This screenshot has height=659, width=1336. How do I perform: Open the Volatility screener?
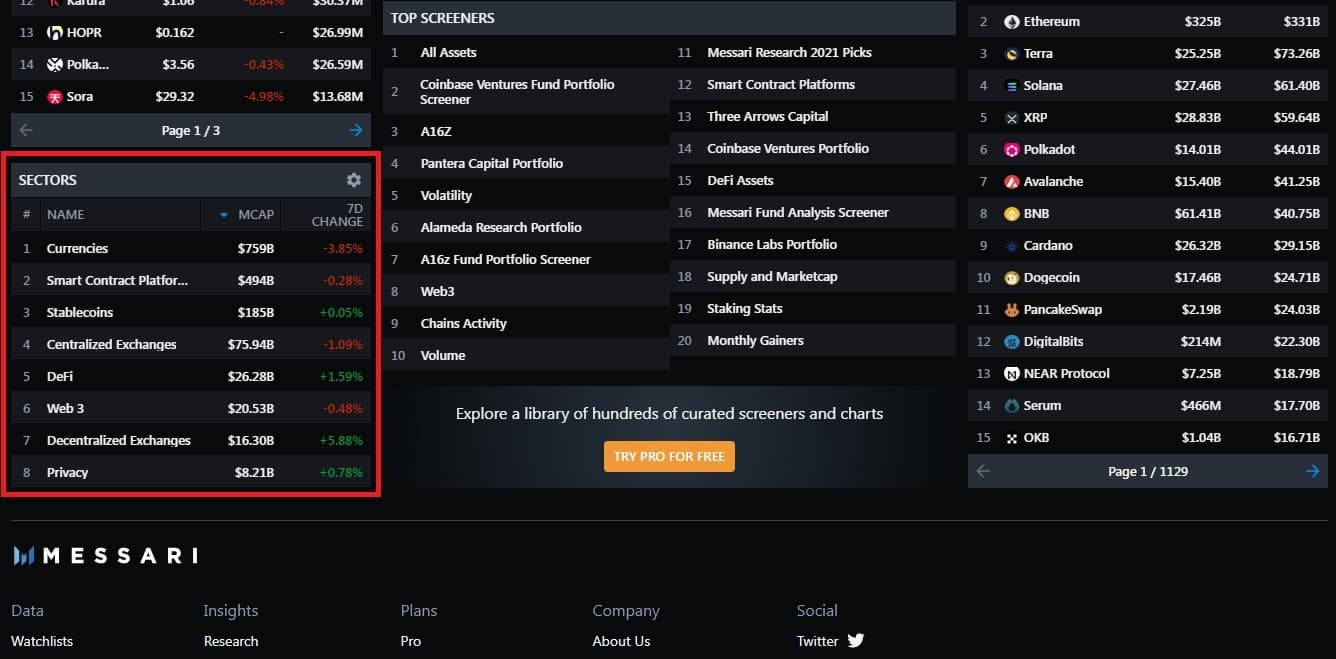(x=446, y=196)
